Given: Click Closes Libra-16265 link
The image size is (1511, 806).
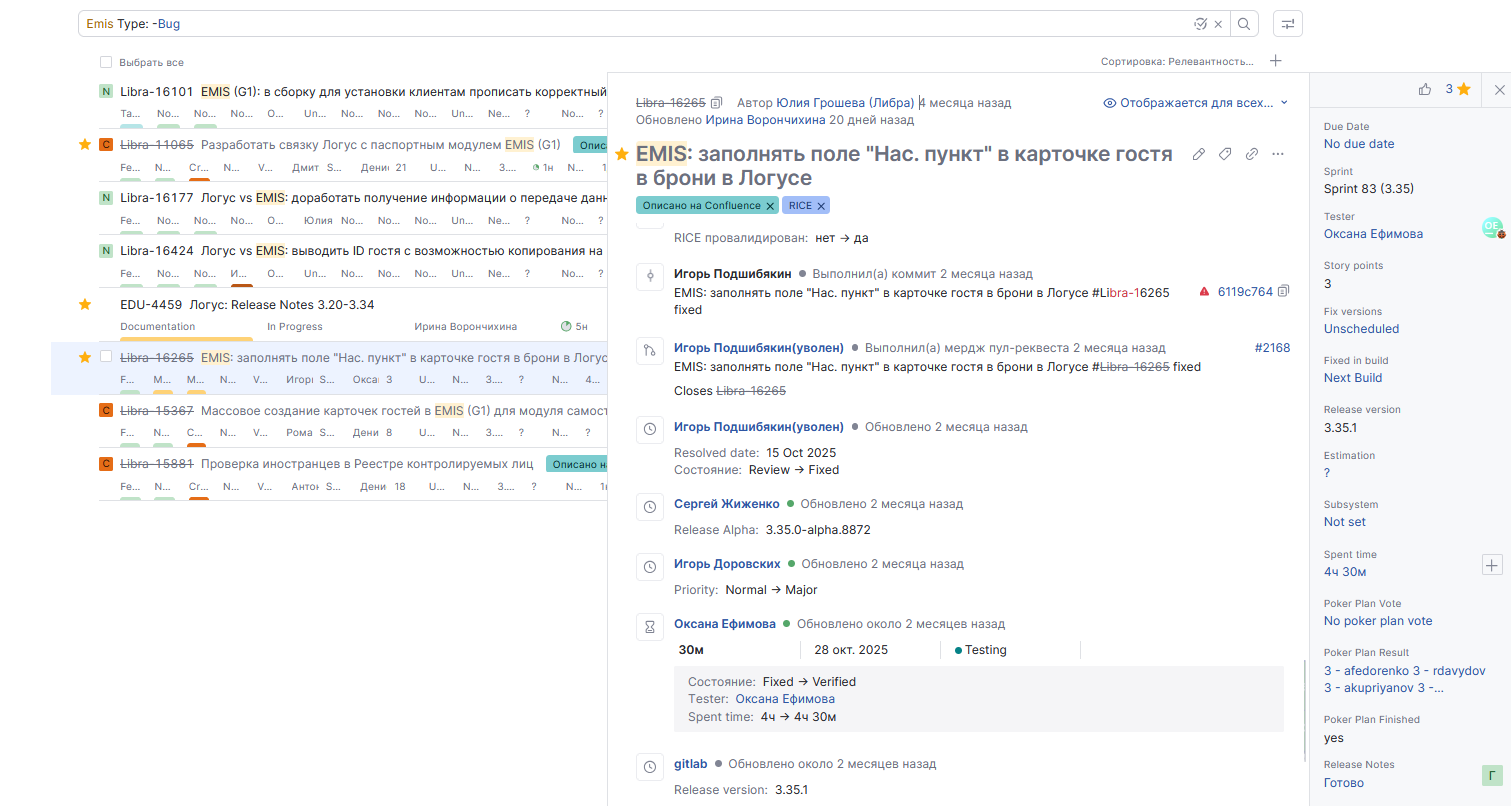Looking at the screenshot, I should coord(751,391).
